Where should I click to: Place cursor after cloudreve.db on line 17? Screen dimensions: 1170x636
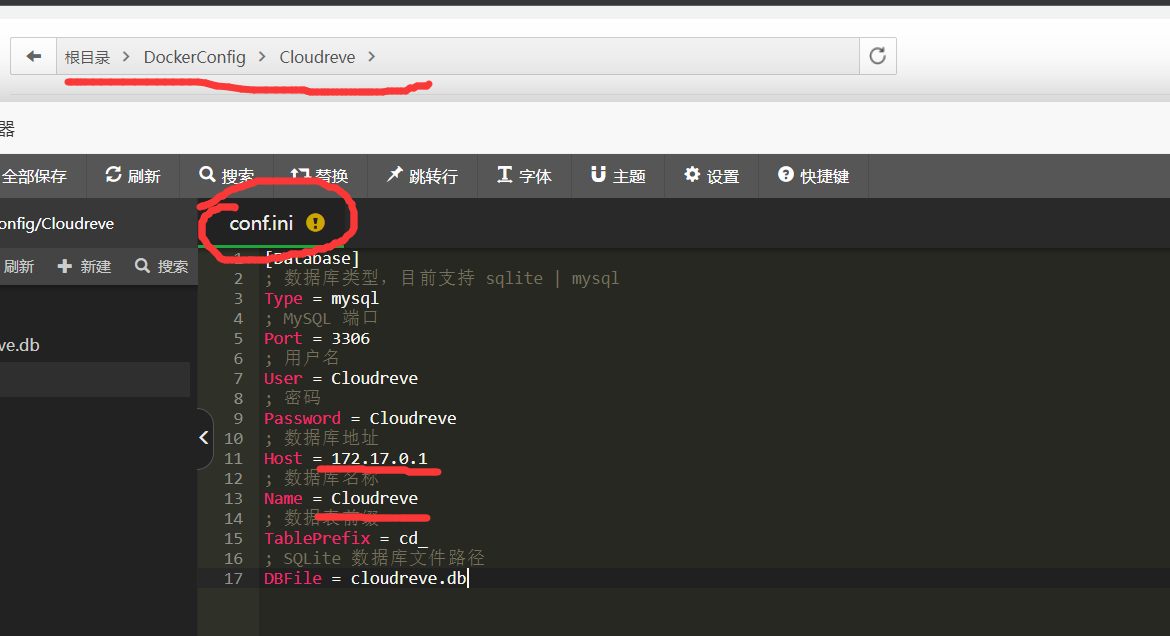(468, 579)
